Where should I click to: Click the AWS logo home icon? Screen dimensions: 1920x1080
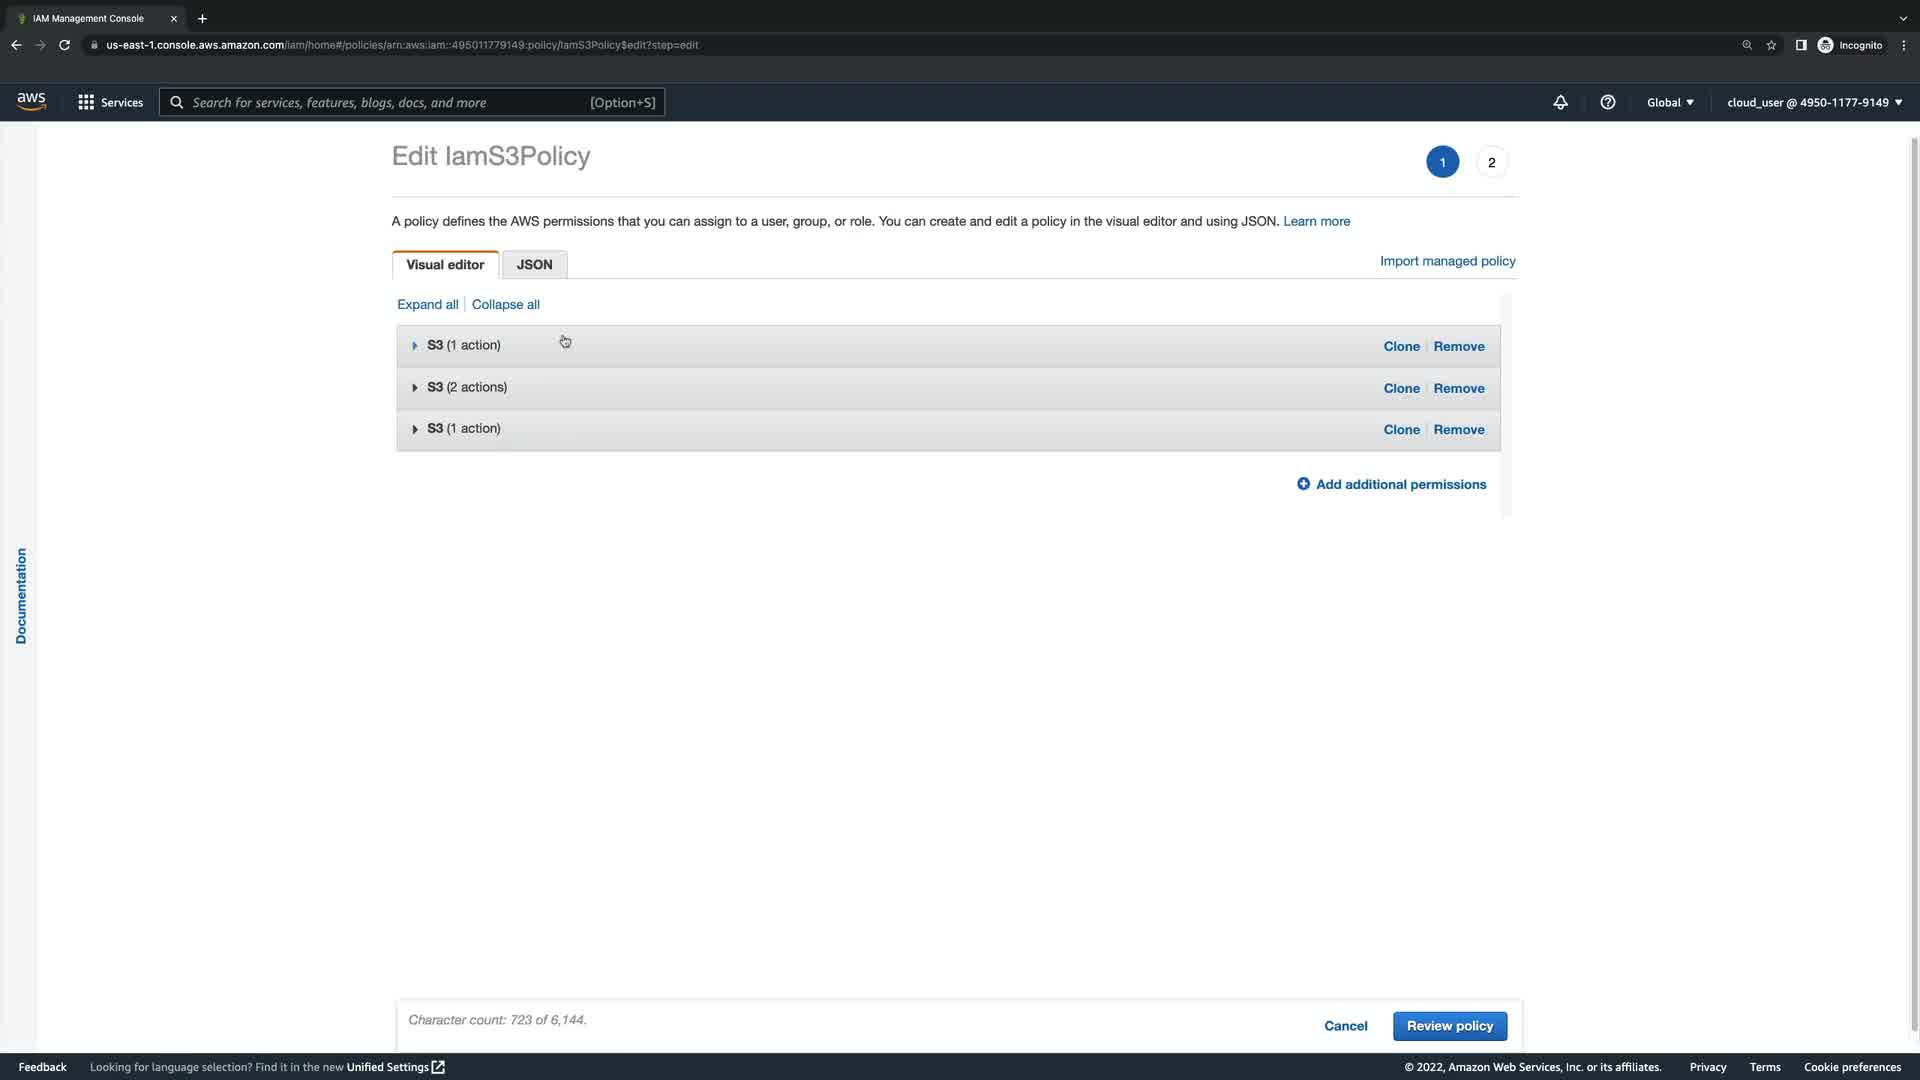pos(31,101)
